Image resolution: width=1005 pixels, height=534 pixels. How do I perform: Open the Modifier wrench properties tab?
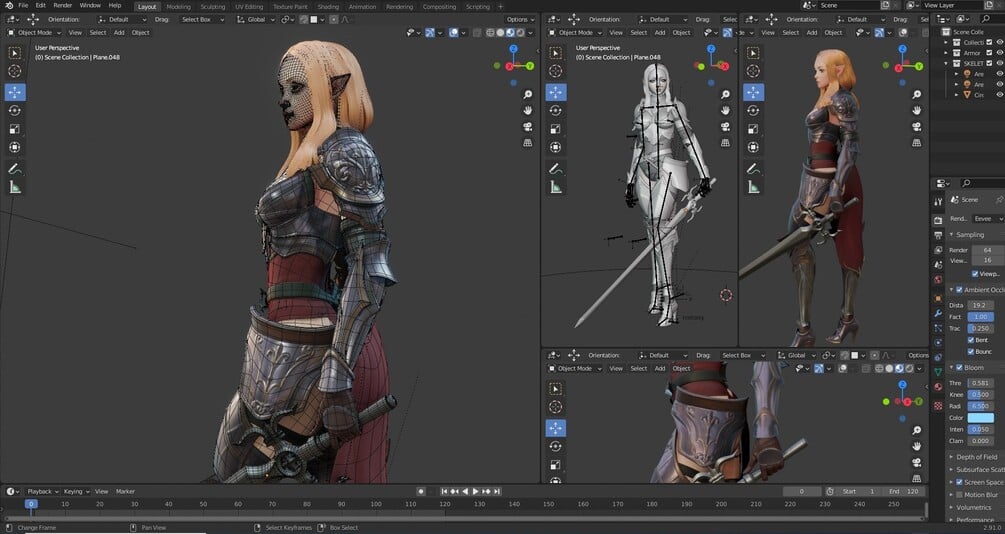938,313
